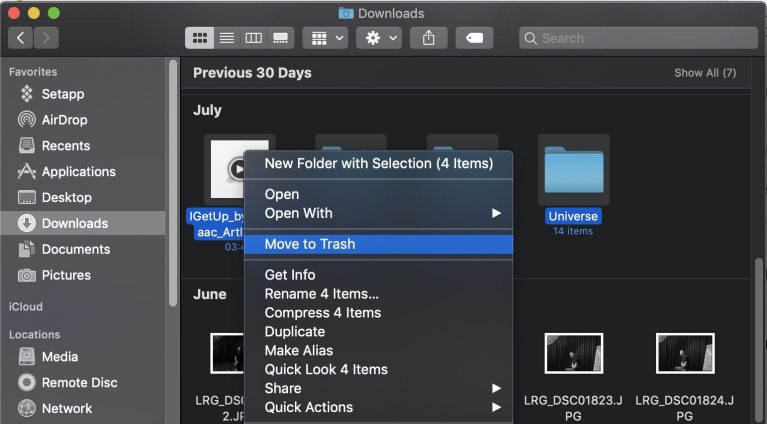Go forward with the forward arrow
This screenshot has width=767, height=424.
tap(46, 38)
